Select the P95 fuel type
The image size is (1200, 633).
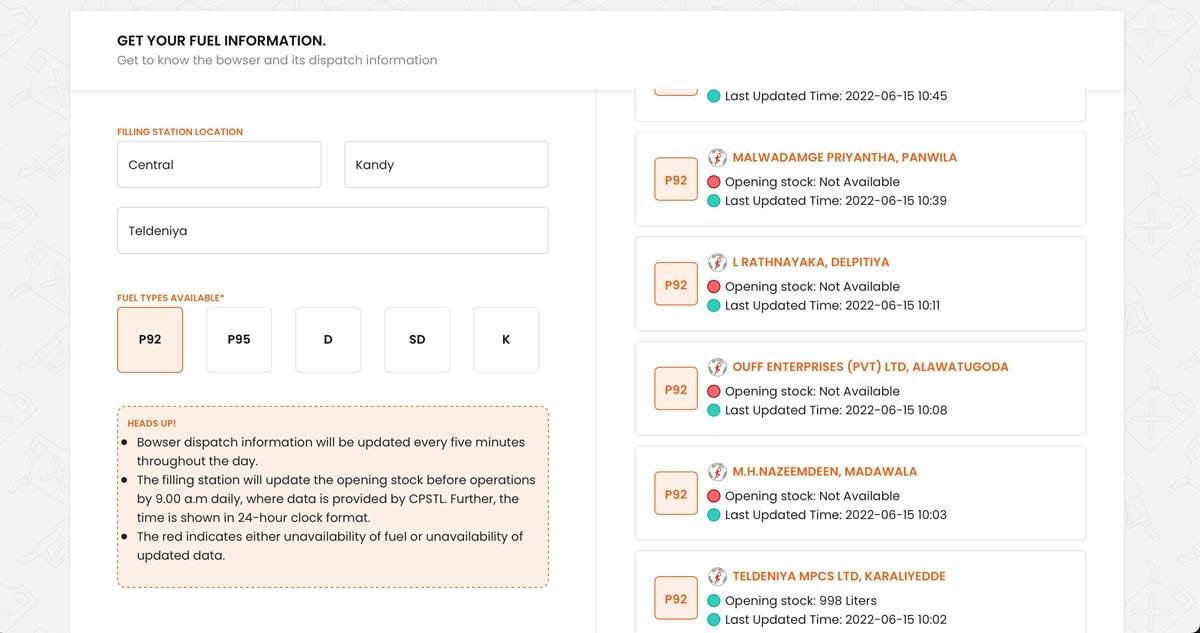(x=239, y=340)
